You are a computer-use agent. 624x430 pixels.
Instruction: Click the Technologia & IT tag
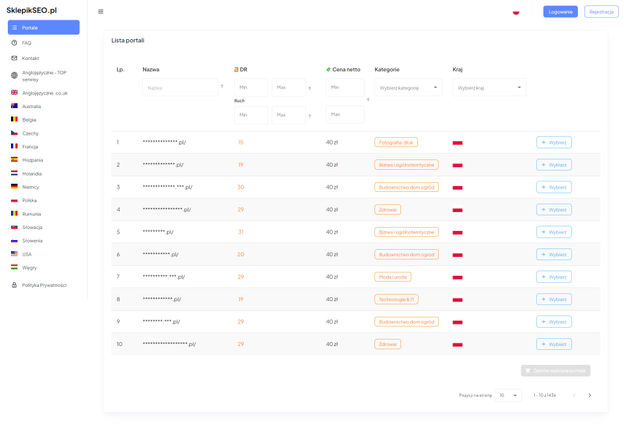click(x=396, y=299)
